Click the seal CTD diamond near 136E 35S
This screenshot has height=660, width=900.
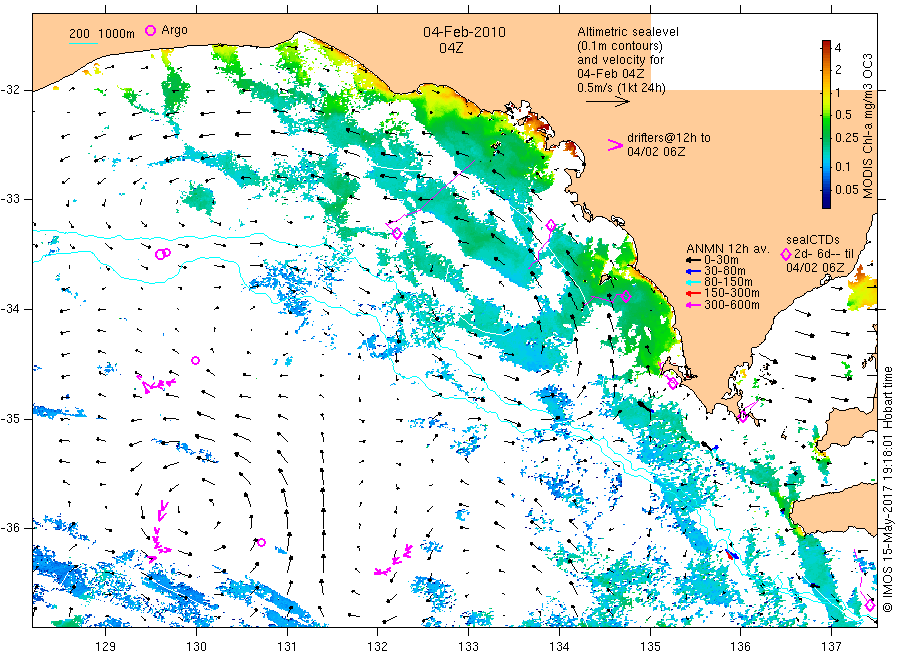pyautogui.click(x=743, y=417)
